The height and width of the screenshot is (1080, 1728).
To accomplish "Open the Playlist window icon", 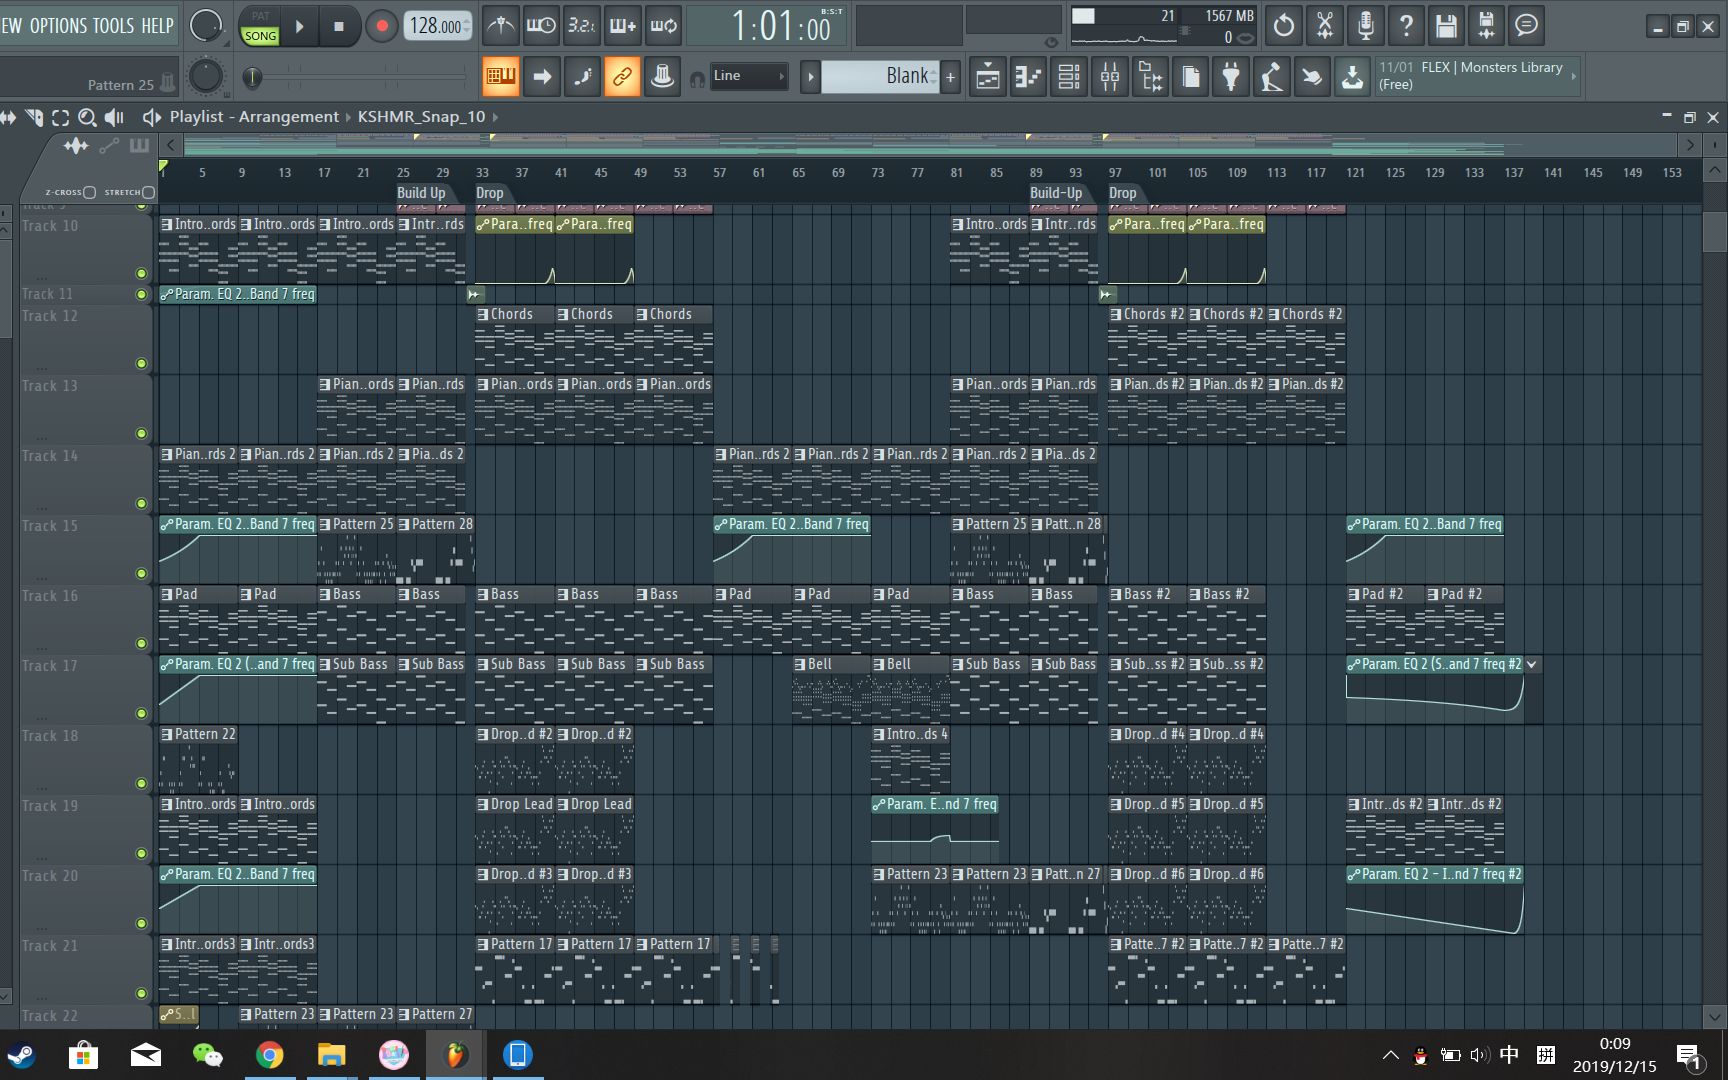I will point(989,76).
